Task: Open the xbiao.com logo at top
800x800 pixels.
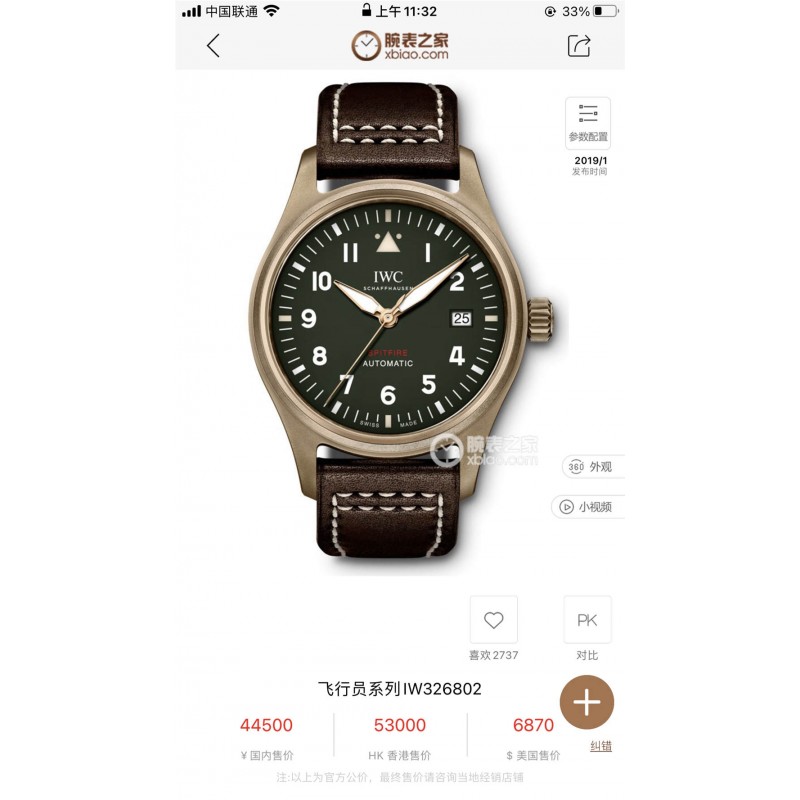Action: coord(400,45)
